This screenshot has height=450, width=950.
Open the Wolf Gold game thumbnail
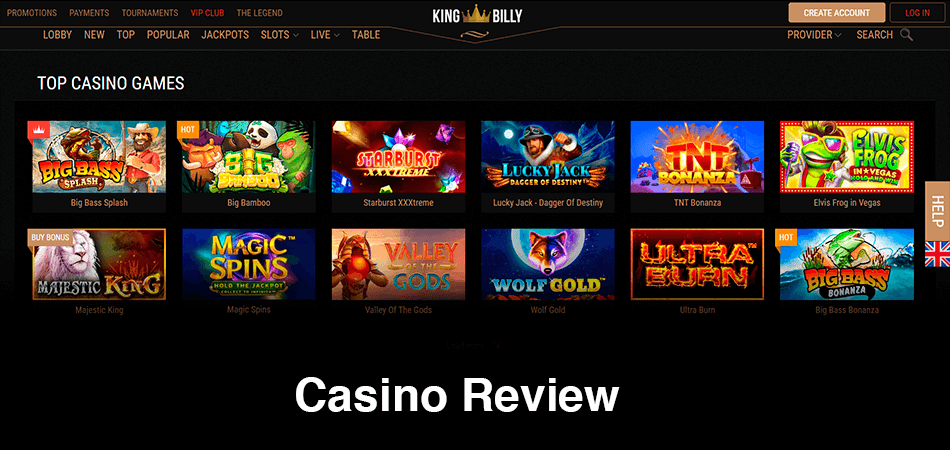coord(548,264)
